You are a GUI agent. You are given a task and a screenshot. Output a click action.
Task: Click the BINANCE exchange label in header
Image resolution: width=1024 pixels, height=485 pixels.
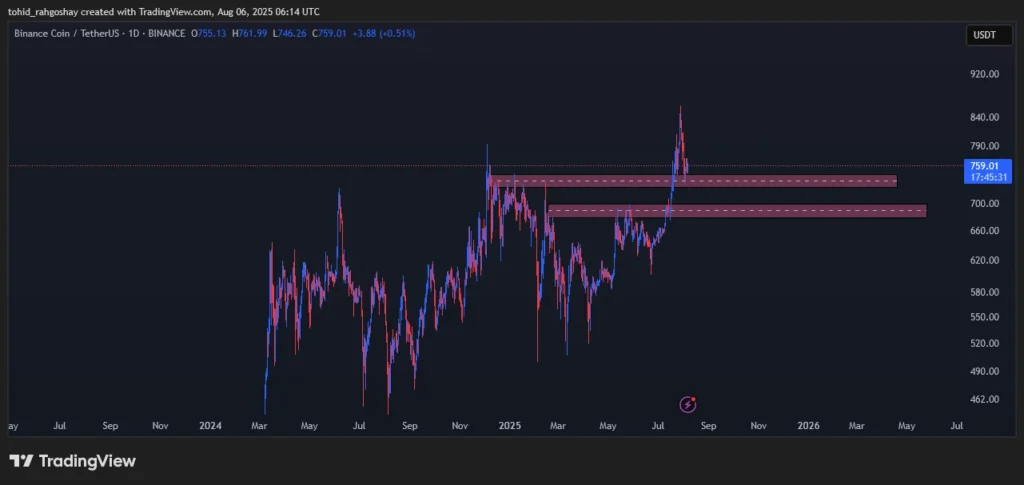tap(167, 33)
